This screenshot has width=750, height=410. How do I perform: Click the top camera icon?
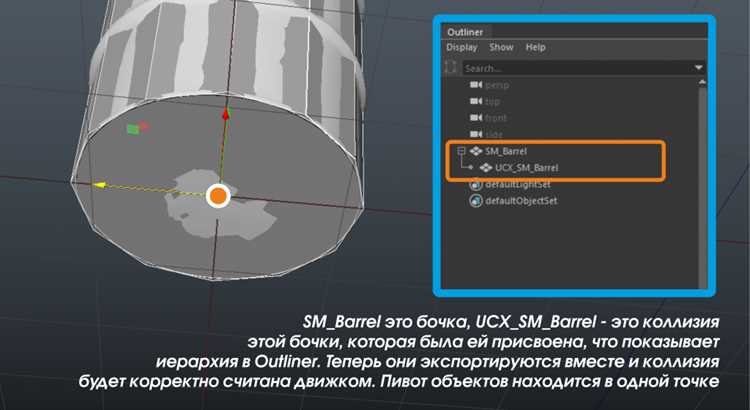coord(476,101)
